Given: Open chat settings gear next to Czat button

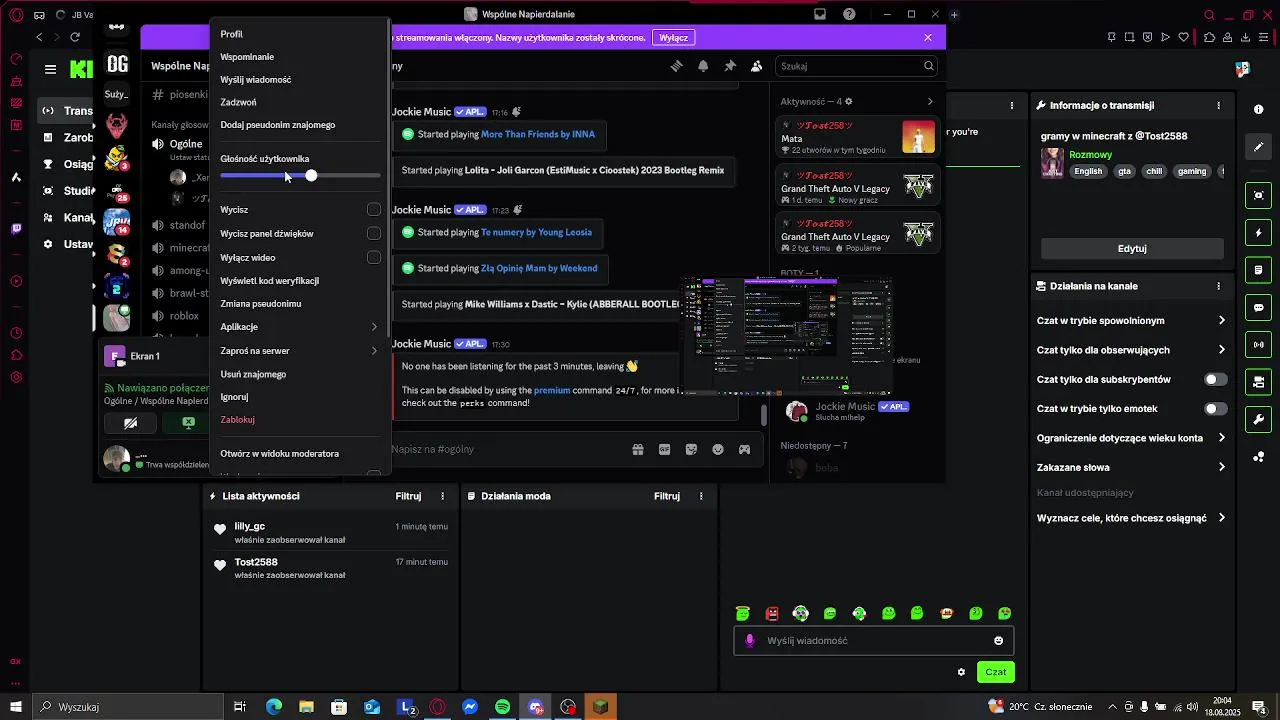Looking at the screenshot, I should (x=961, y=672).
